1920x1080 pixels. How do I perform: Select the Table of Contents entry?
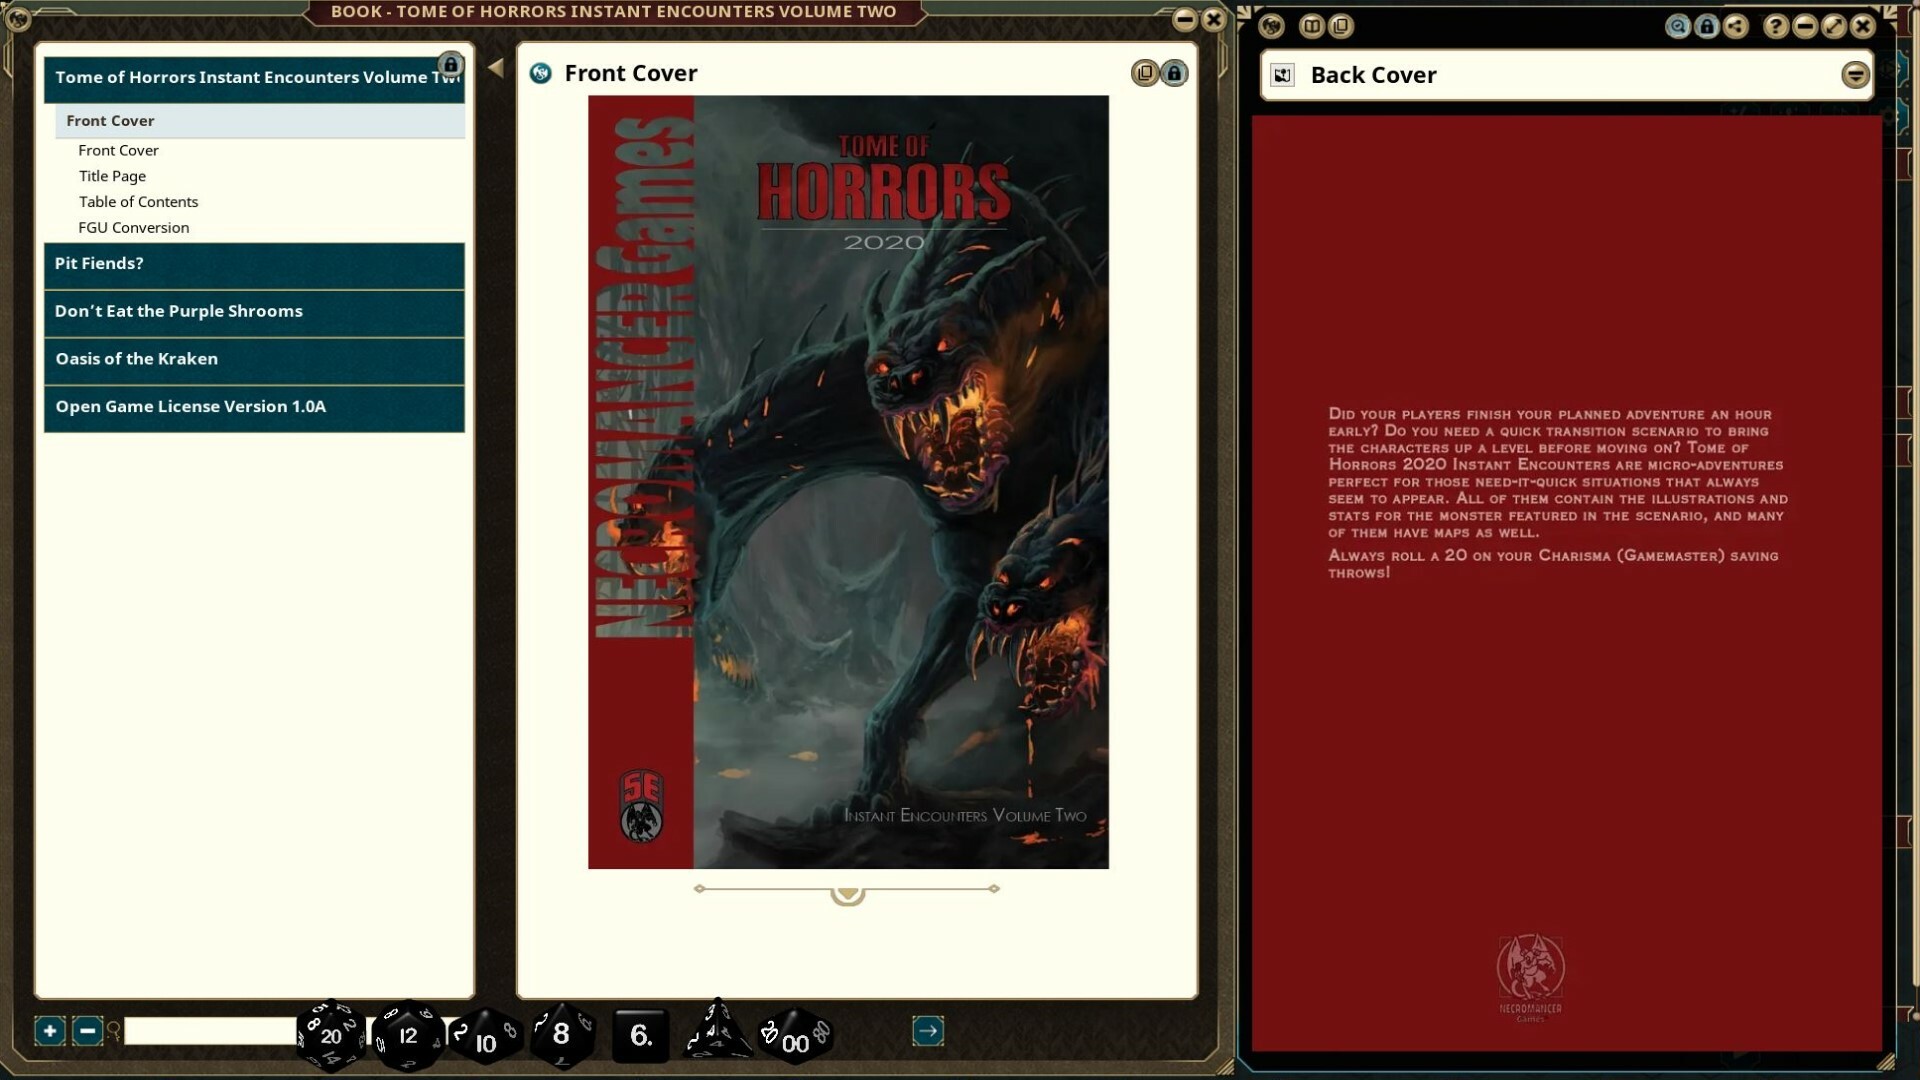click(x=138, y=201)
